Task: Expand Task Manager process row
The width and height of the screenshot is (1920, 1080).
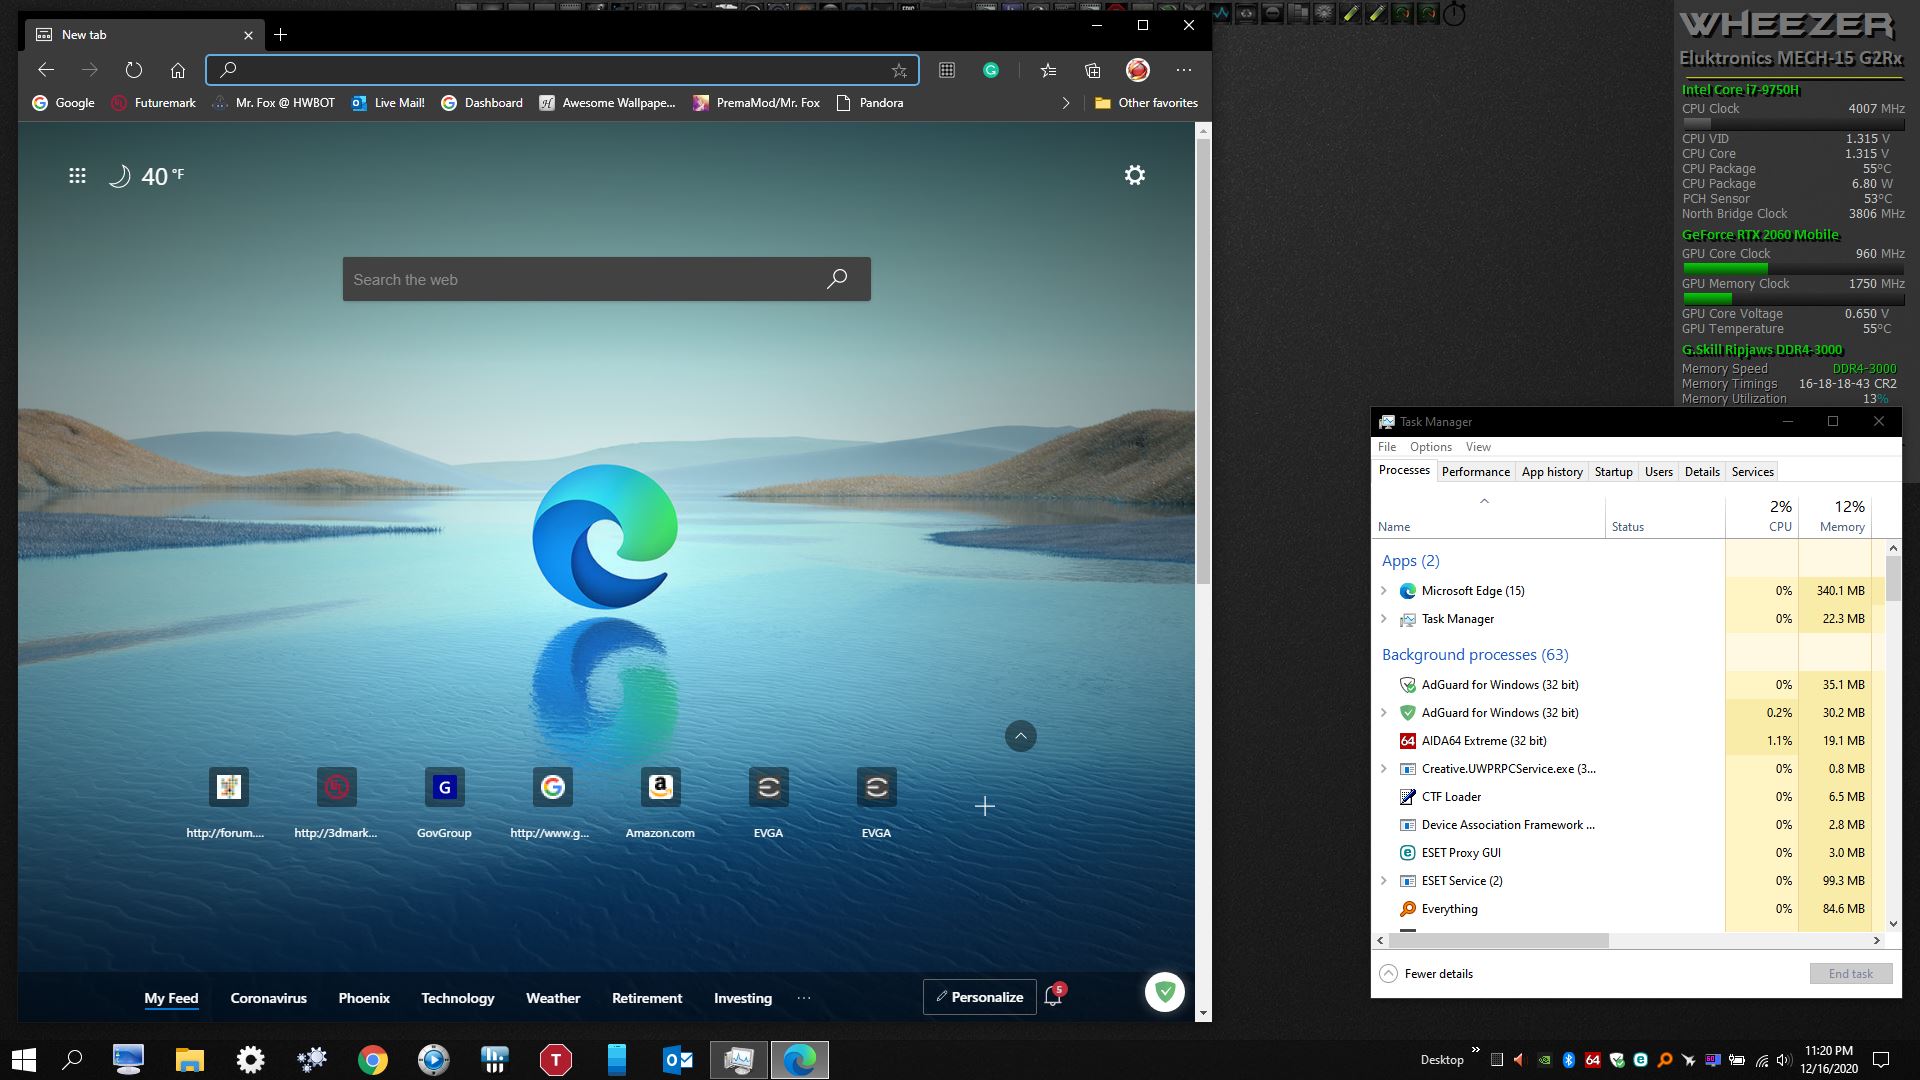Action: [1384, 619]
